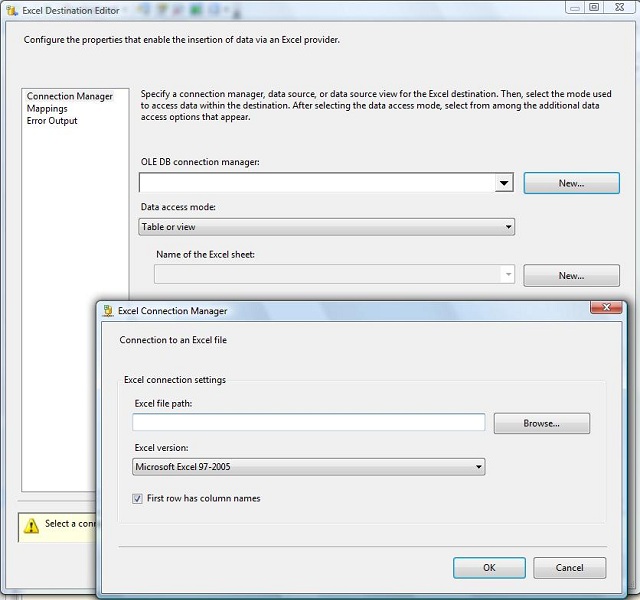Image resolution: width=640 pixels, height=600 pixels.
Task: Switch to the Mappings page
Action: click(47, 109)
